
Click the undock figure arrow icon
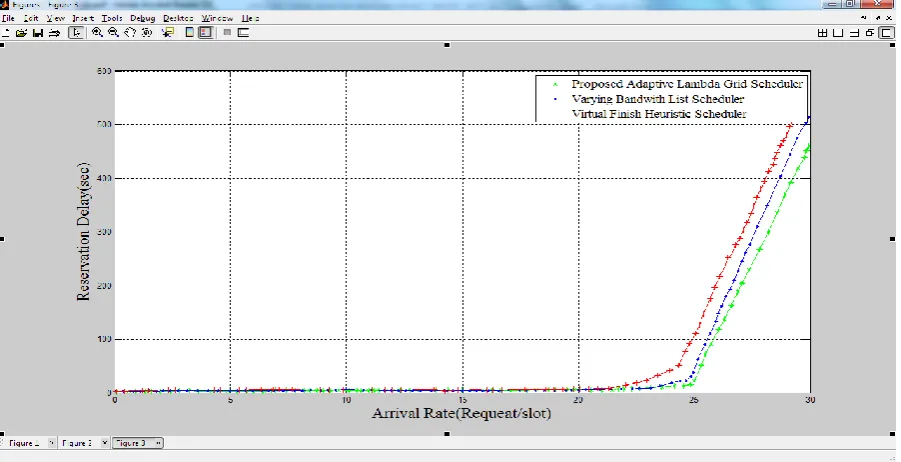click(x=879, y=18)
